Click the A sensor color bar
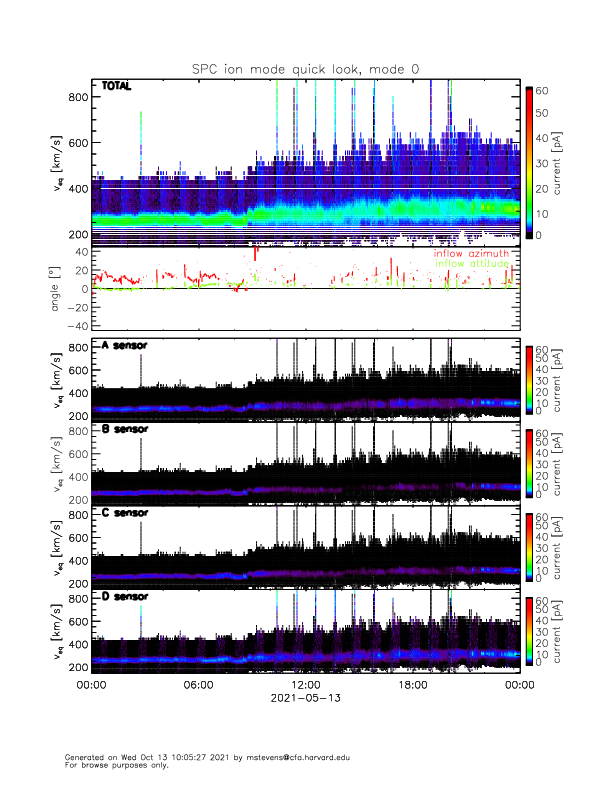Viewport: 612px width, 792px height. pyautogui.click(x=531, y=379)
